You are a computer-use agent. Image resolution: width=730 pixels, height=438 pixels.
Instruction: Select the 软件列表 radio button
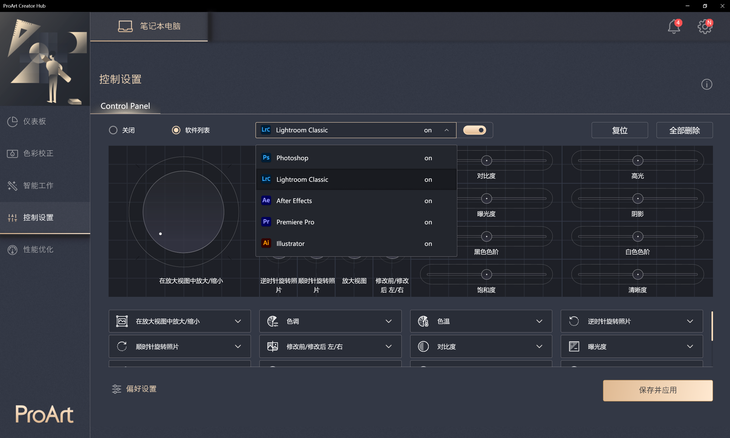click(x=176, y=130)
